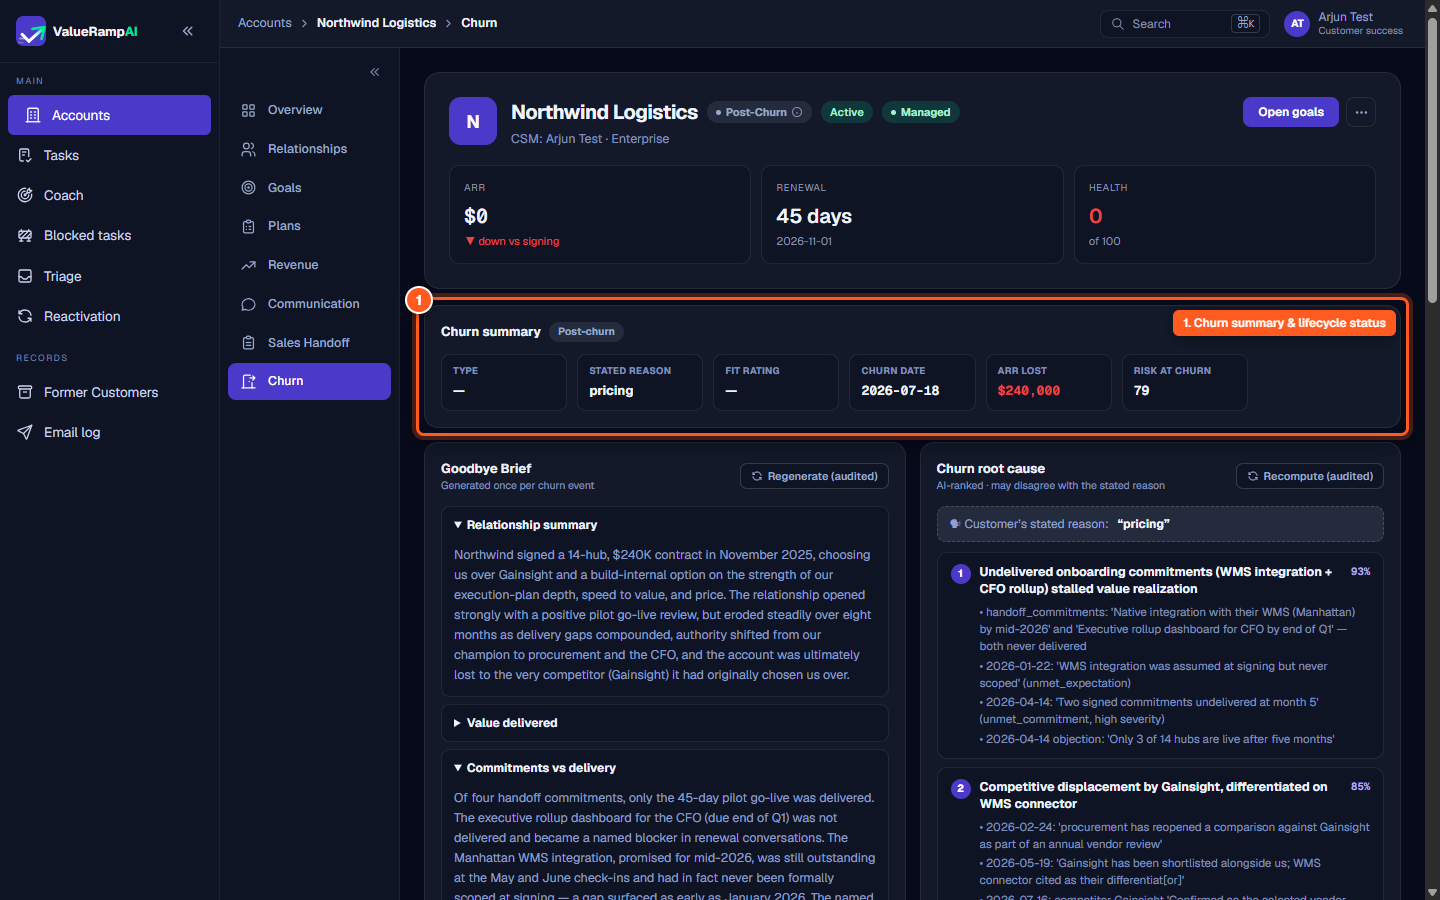Click the Plans clipboard icon
Image resolution: width=1440 pixels, height=900 pixels.
[x=249, y=226]
